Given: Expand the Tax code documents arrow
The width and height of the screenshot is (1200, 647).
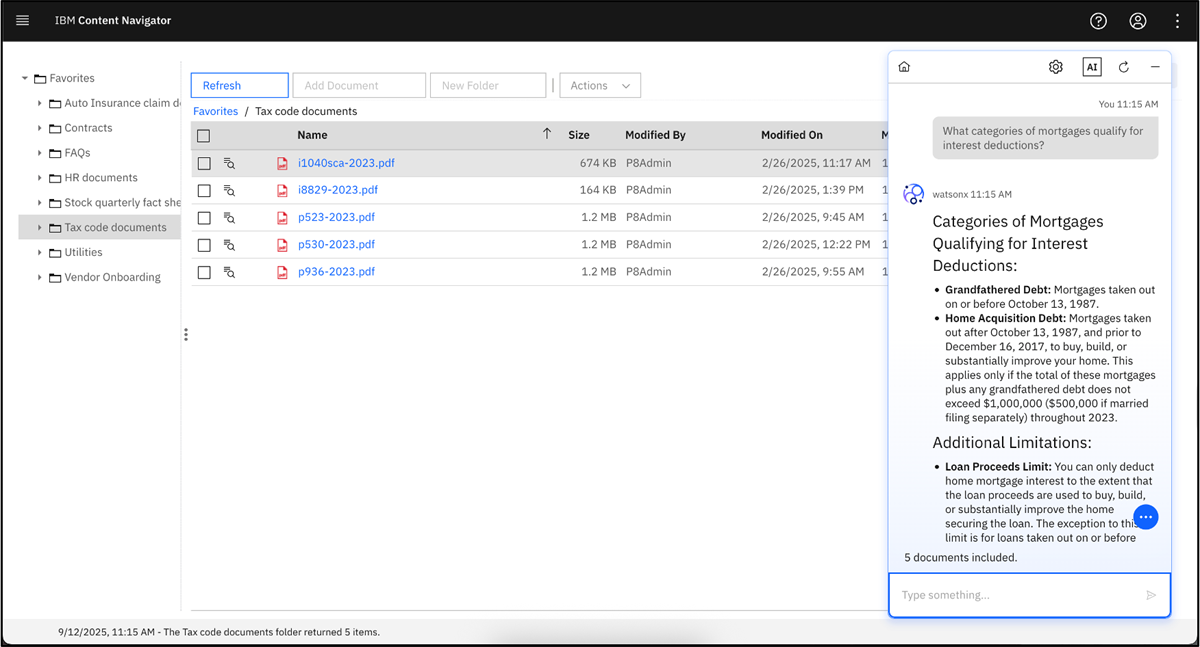Looking at the screenshot, I should (40, 228).
